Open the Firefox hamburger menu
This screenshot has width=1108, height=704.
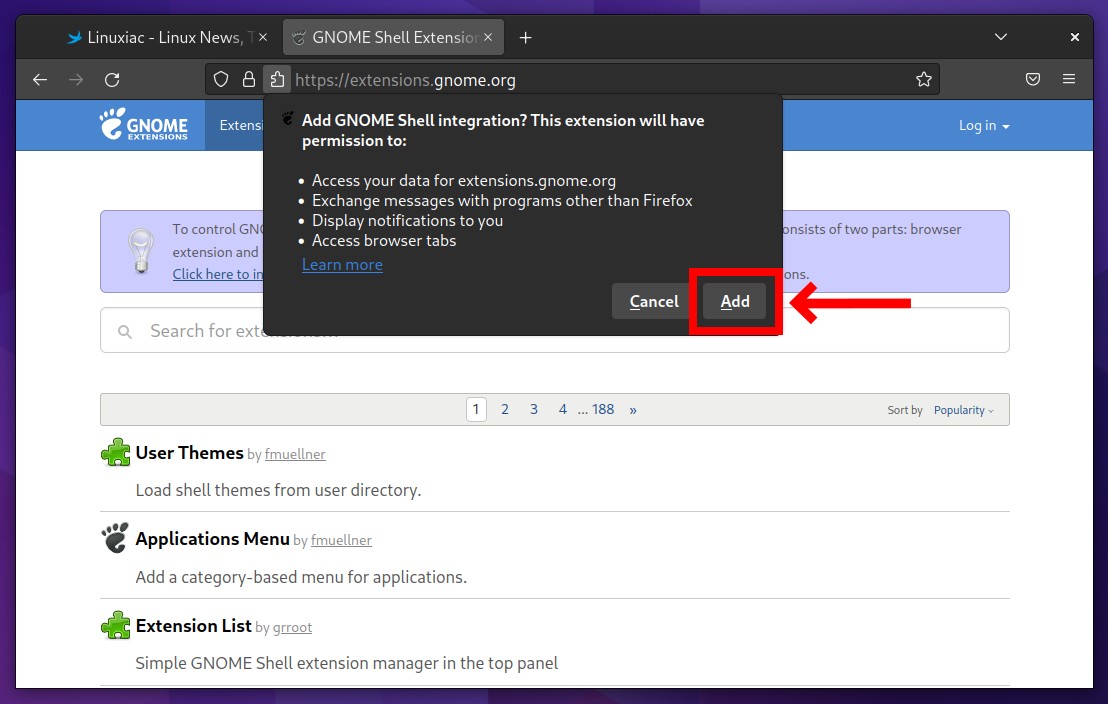1069,79
